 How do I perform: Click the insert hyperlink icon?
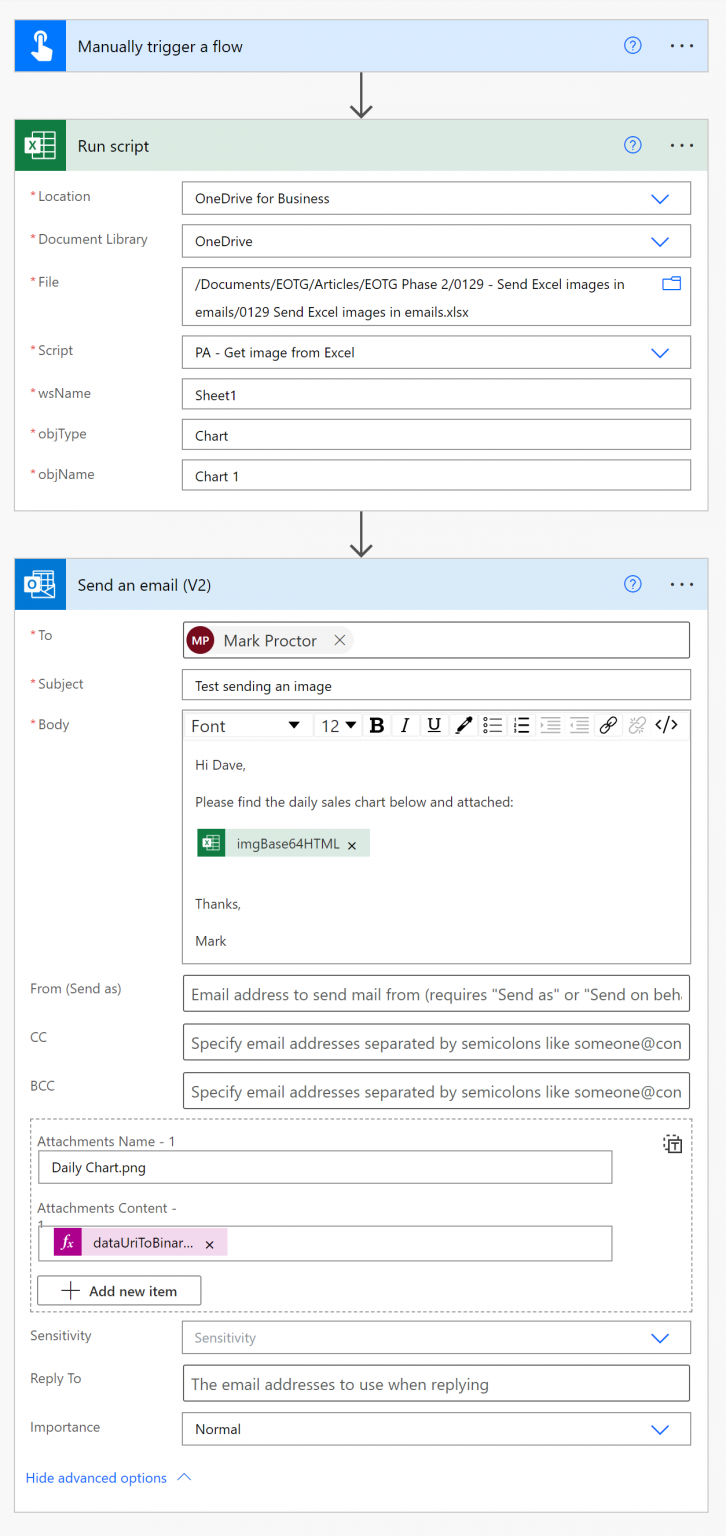coord(608,726)
